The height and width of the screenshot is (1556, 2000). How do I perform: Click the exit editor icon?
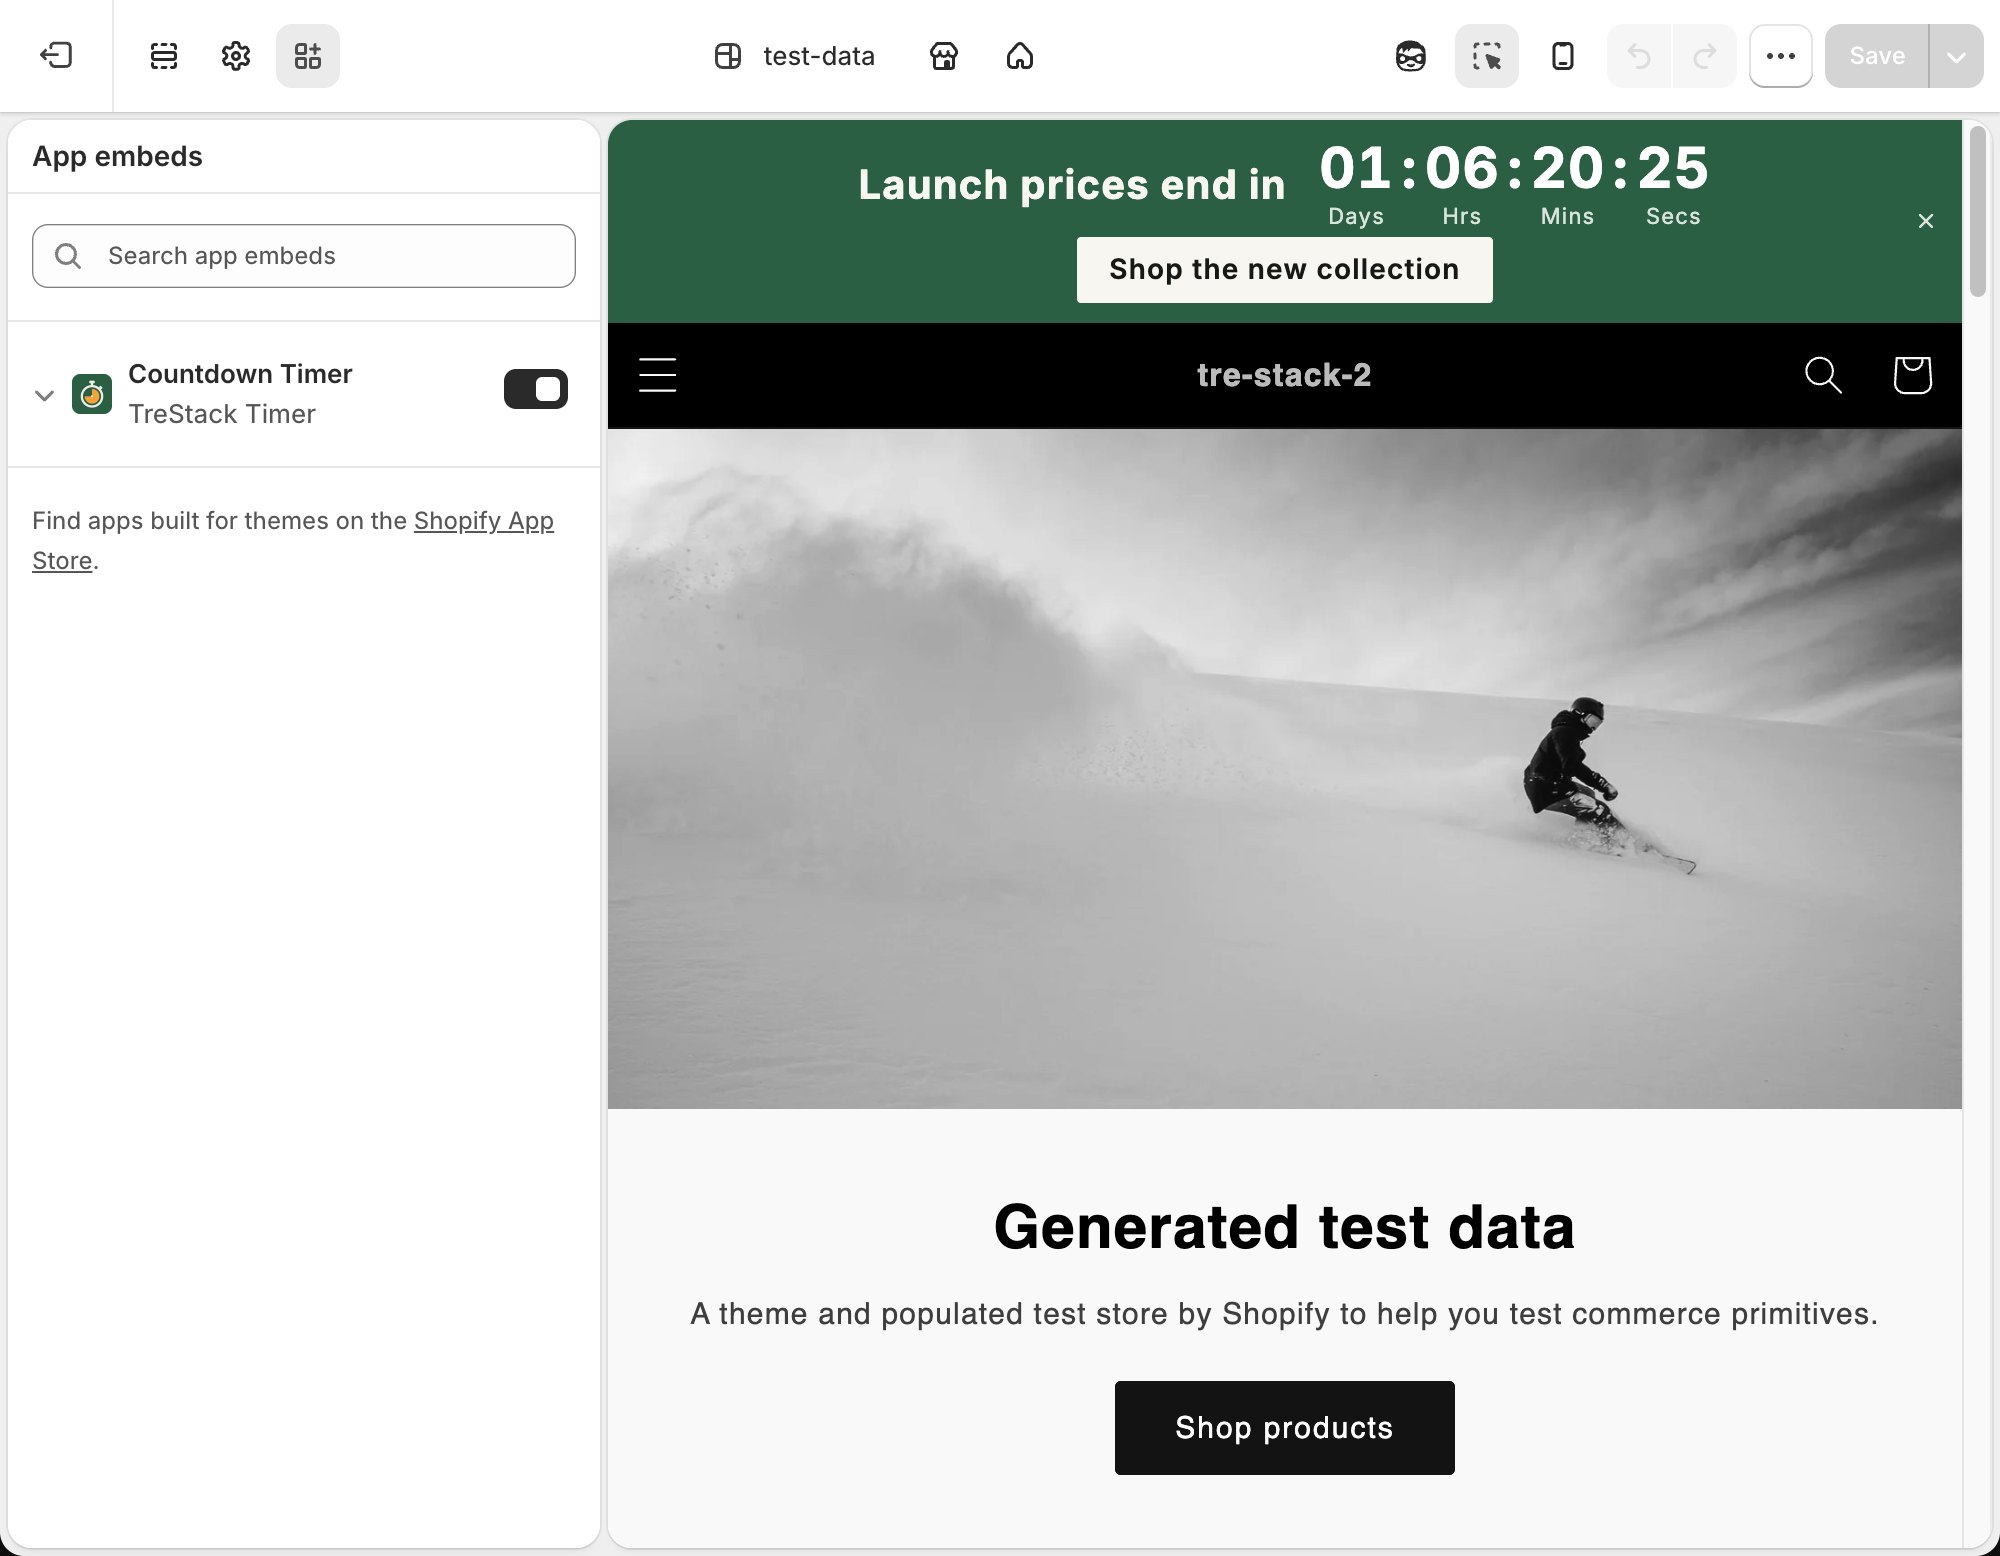pos(56,56)
